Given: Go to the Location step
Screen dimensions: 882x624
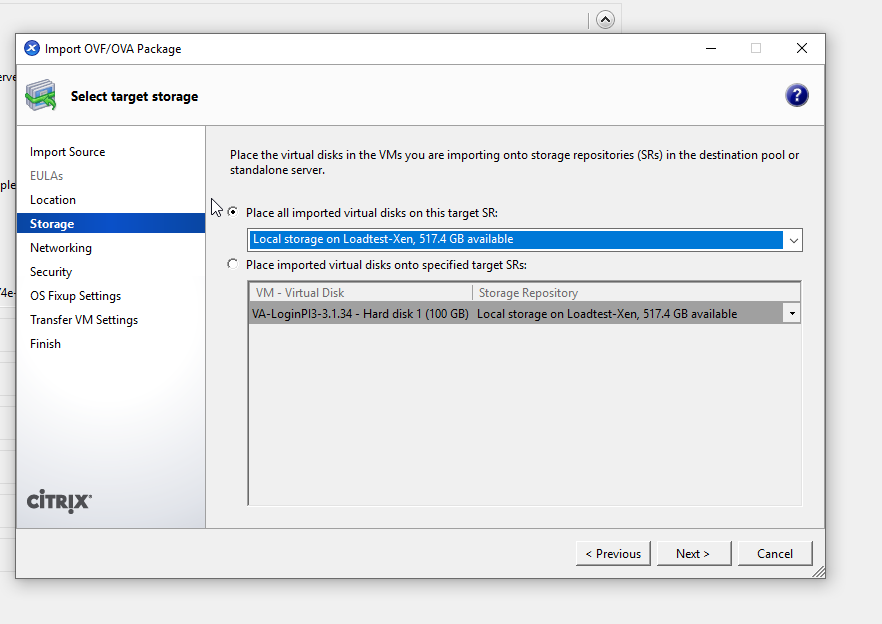Looking at the screenshot, I should [53, 200].
